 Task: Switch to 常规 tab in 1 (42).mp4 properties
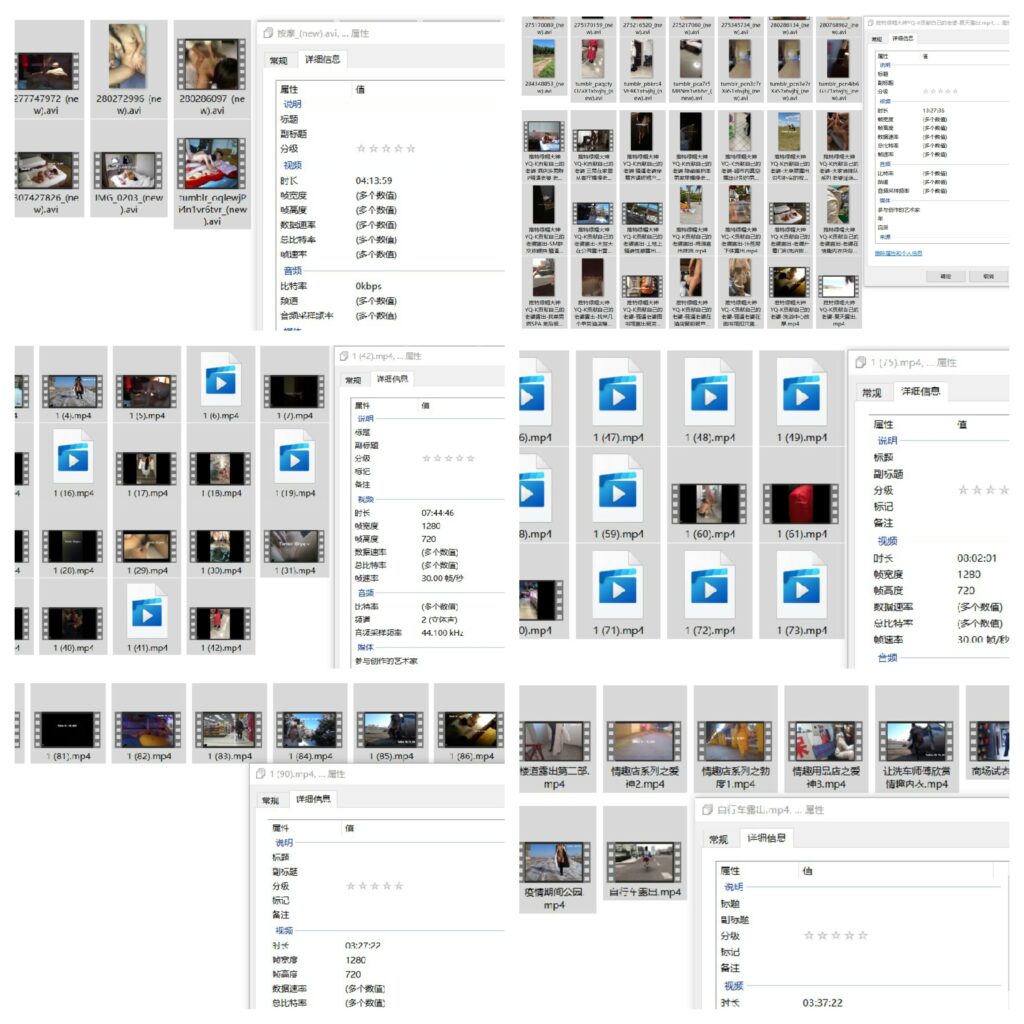pyautogui.click(x=353, y=380)
